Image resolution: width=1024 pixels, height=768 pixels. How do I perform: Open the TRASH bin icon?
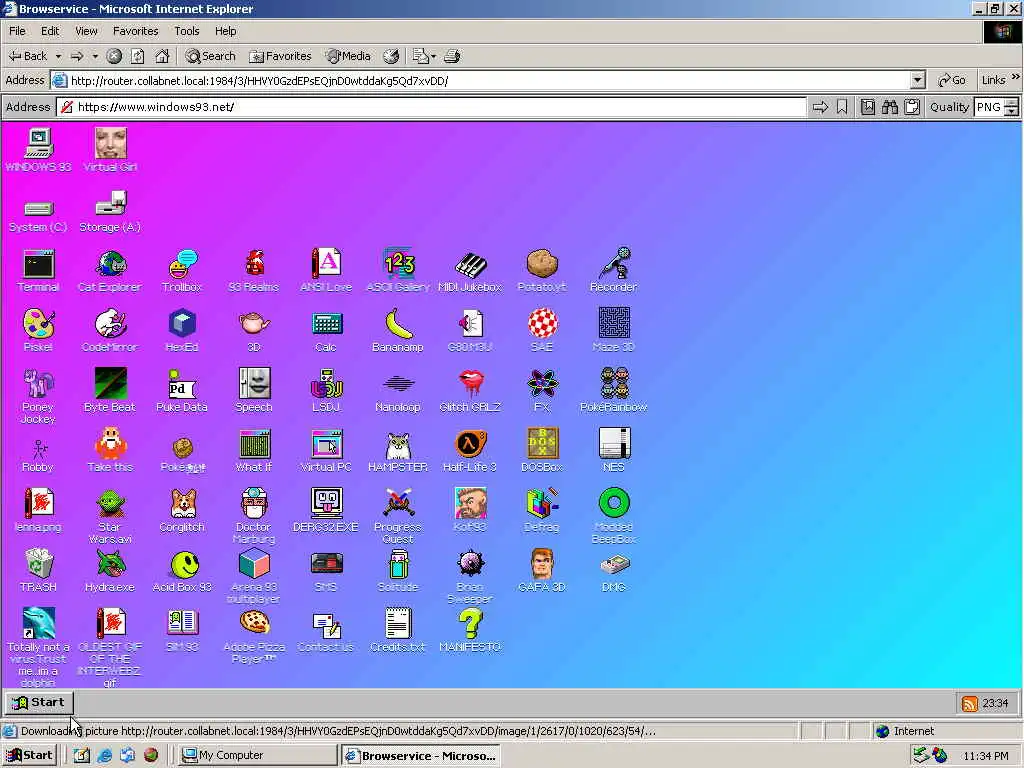[39, 571]
